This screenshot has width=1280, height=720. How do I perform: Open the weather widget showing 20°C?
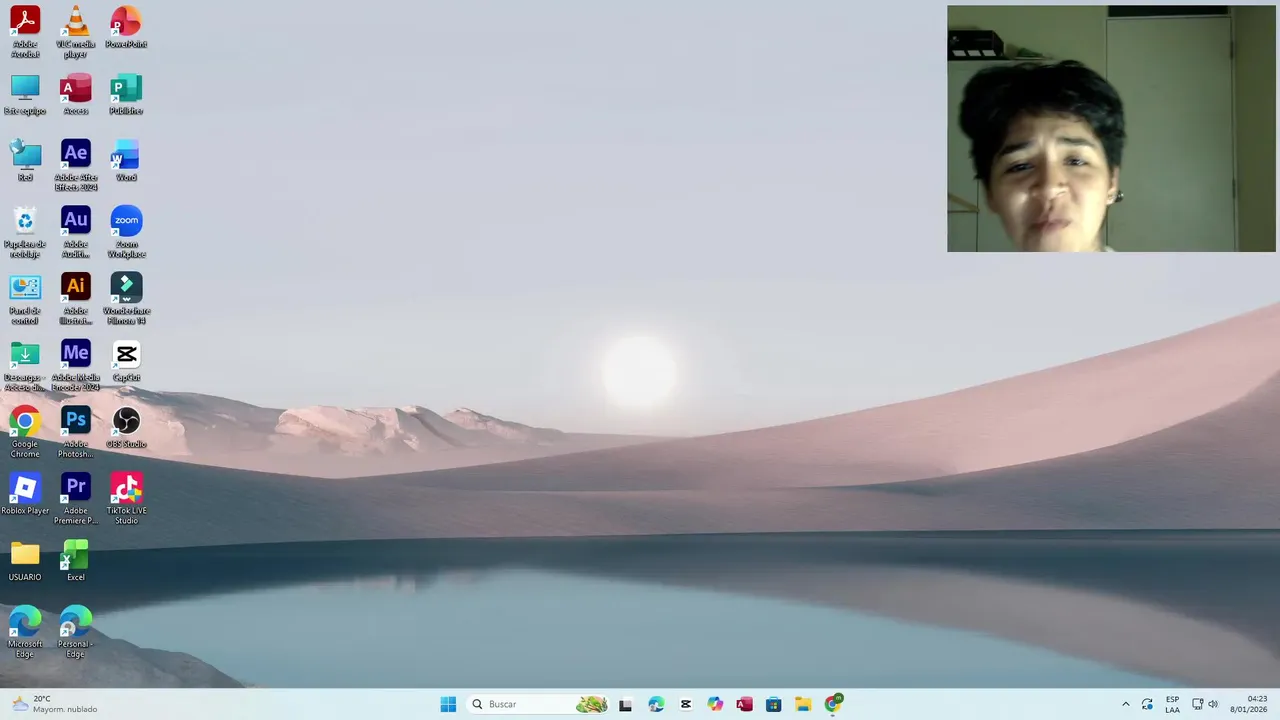55,704
